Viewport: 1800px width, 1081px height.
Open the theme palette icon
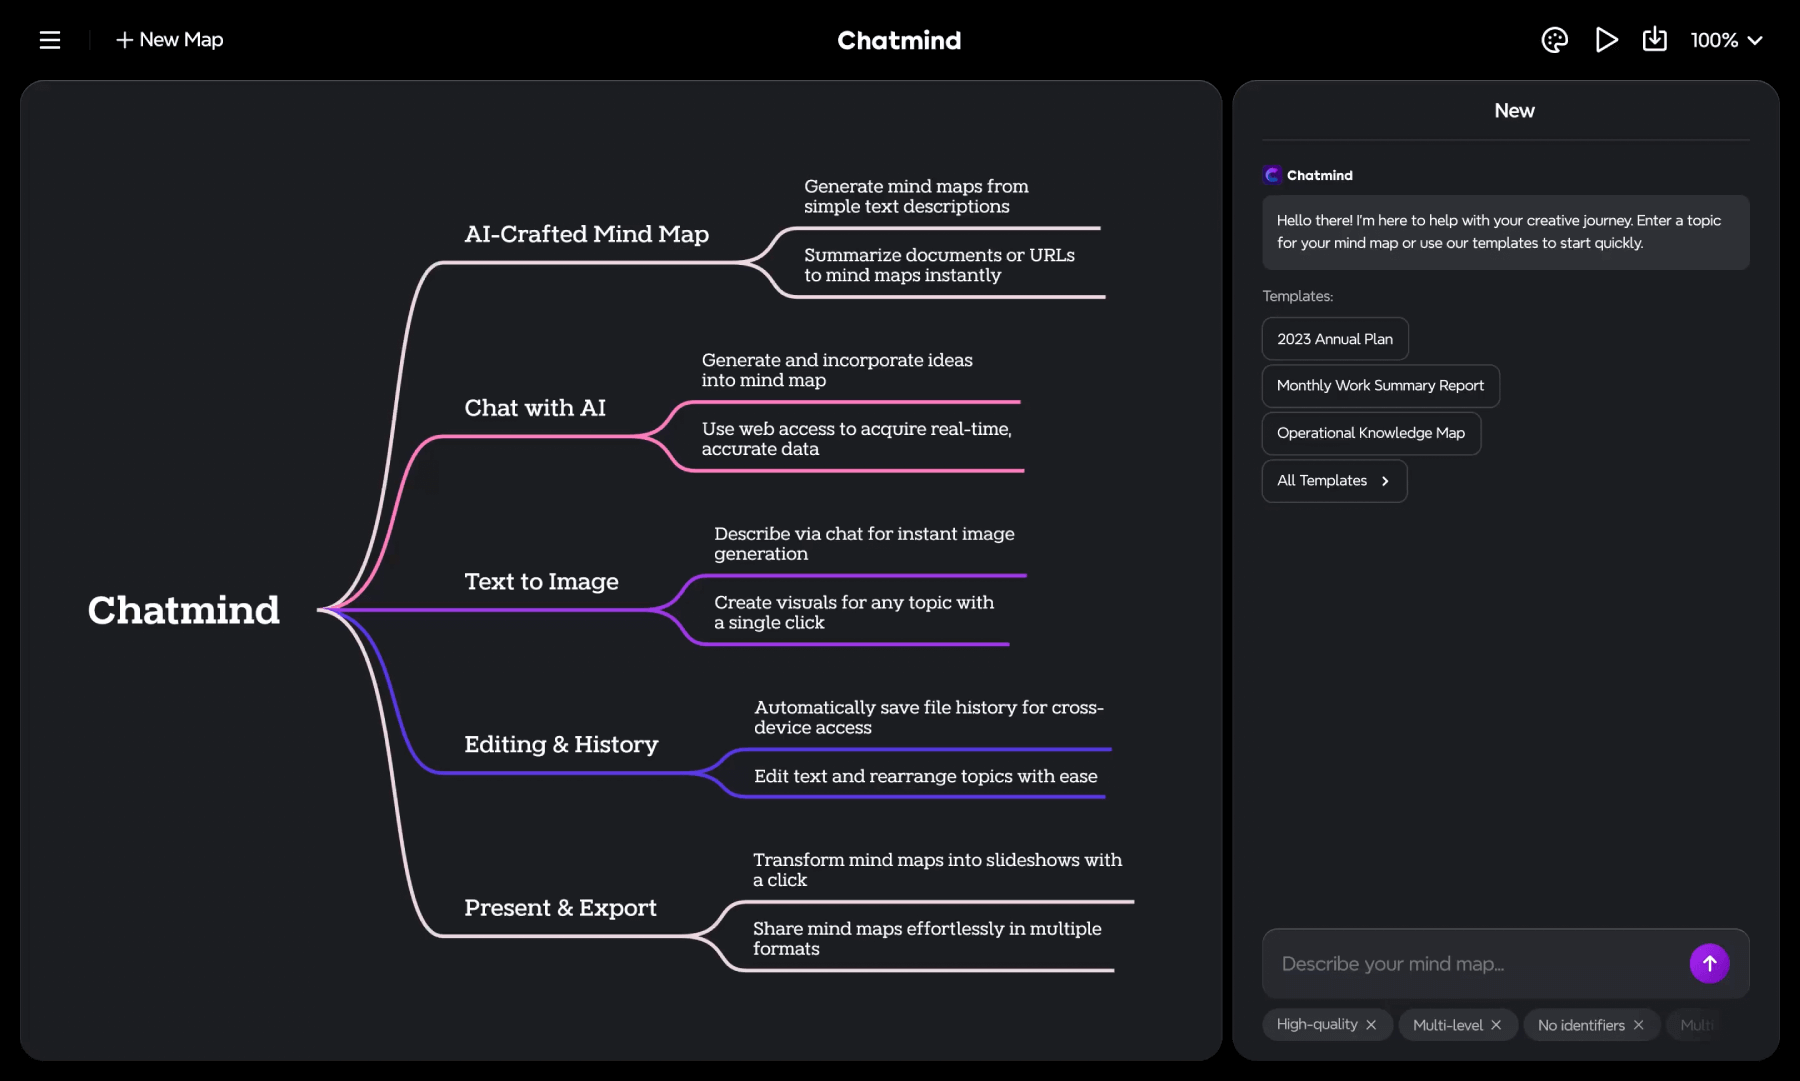tap(1554, 40)
